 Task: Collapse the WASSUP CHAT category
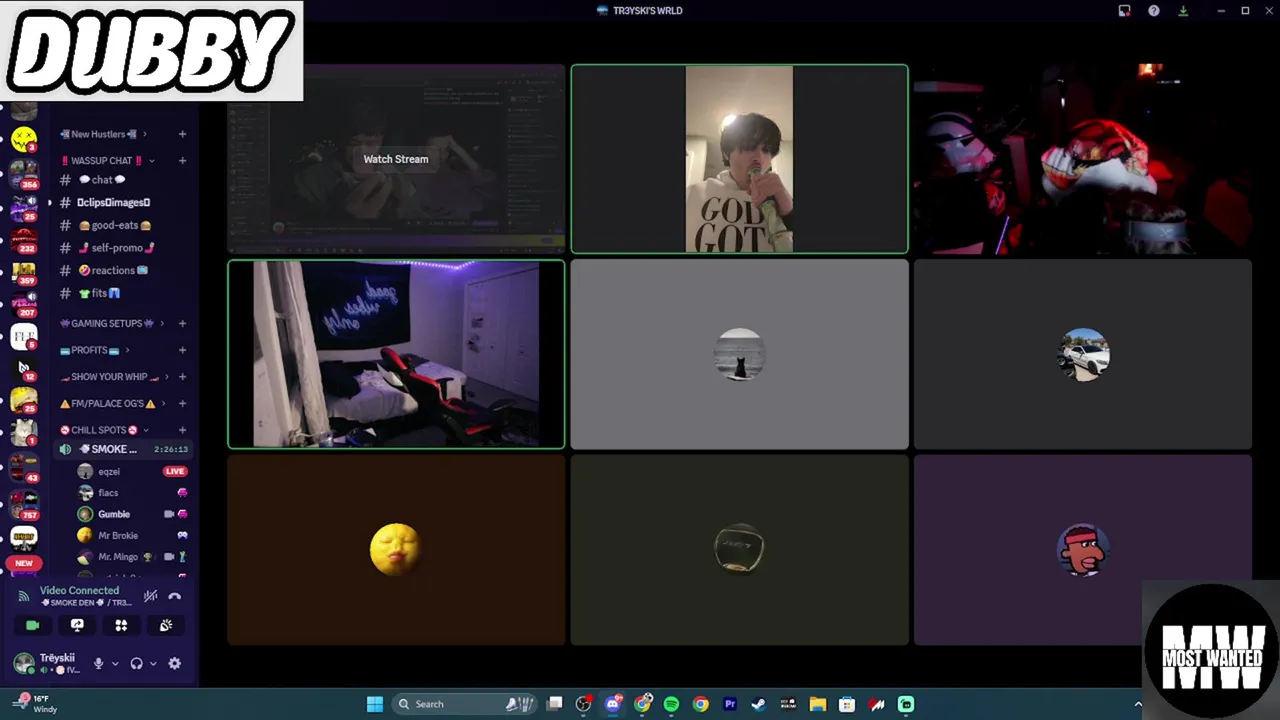click(105, 160)
